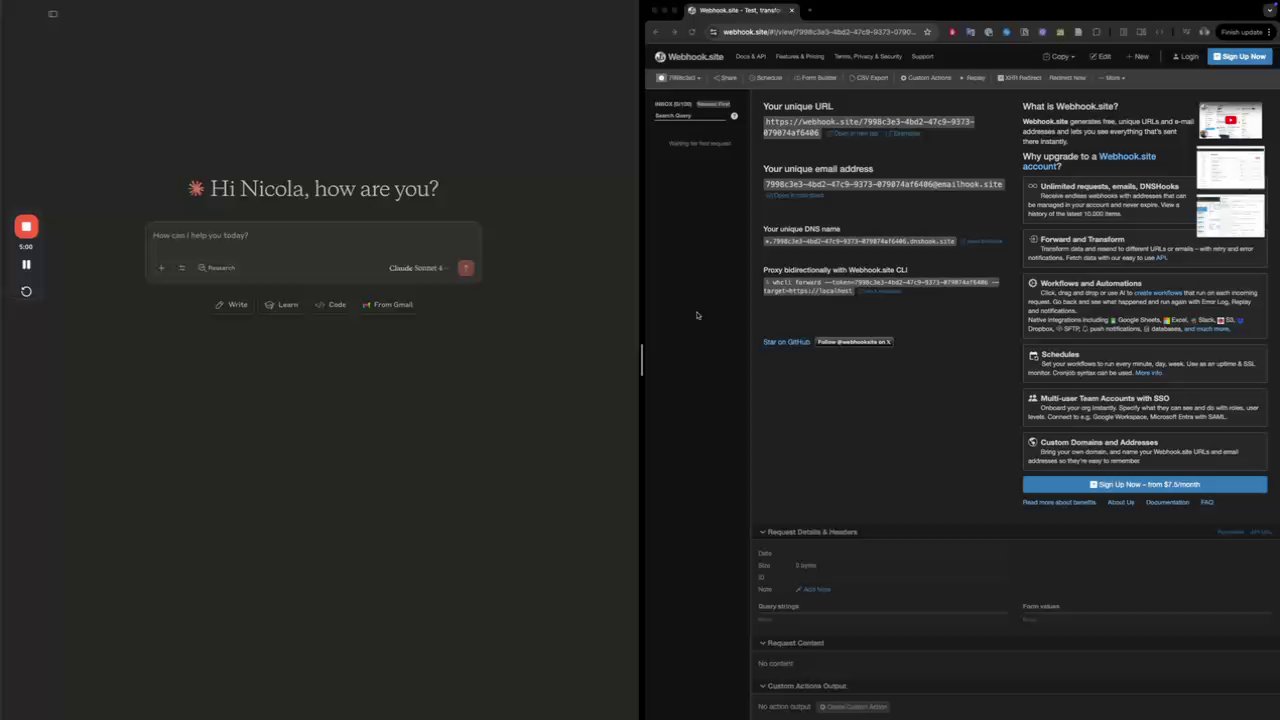Viewport: 1280px width, 720px height.
Task: Open the tools settings icon in chat box
Action: 182,268
